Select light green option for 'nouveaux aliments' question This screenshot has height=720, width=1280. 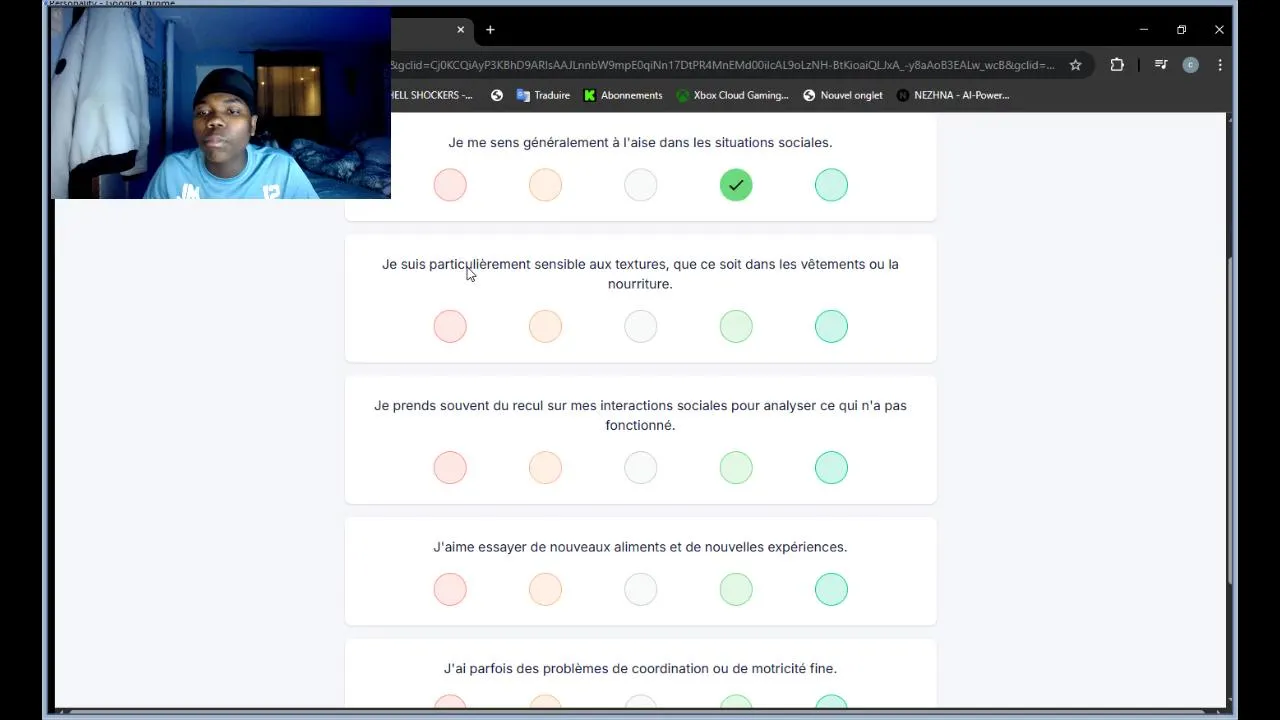736,589
